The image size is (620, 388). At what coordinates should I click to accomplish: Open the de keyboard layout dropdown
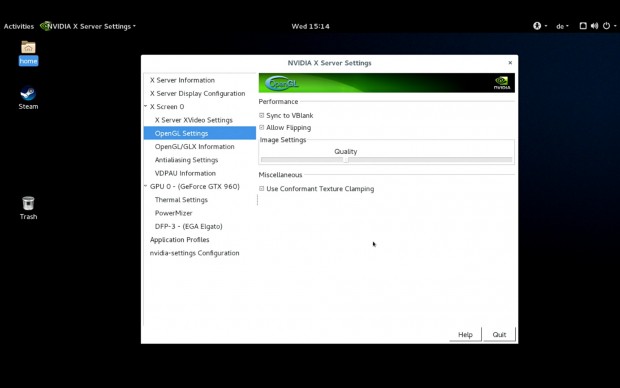coord(562,26)
